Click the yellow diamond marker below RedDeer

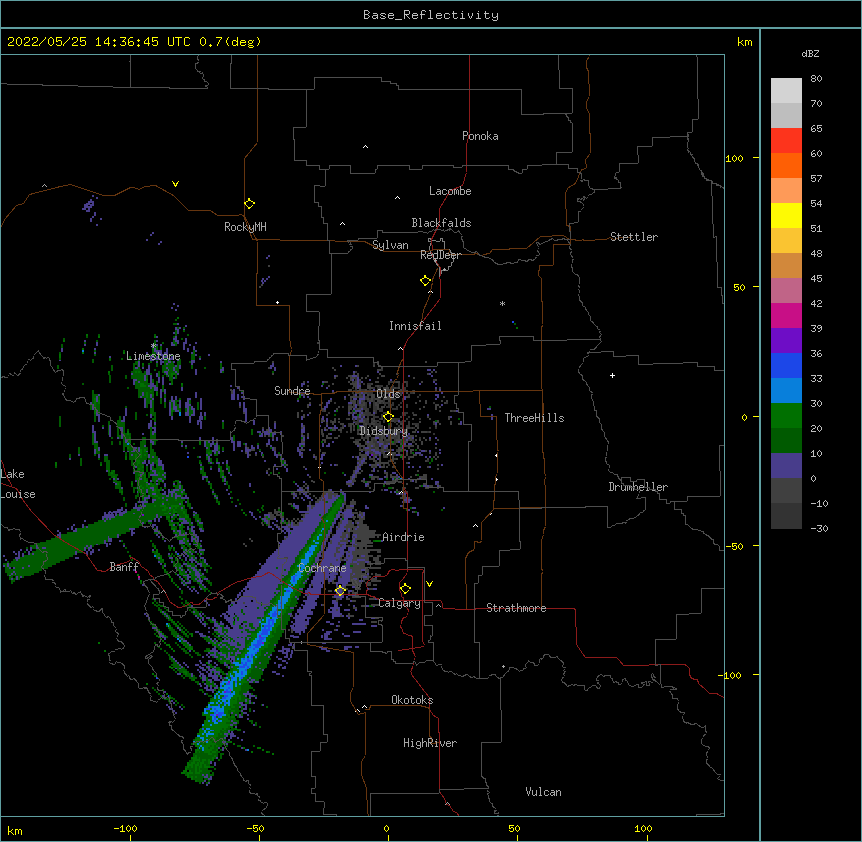tap(426, 281)
